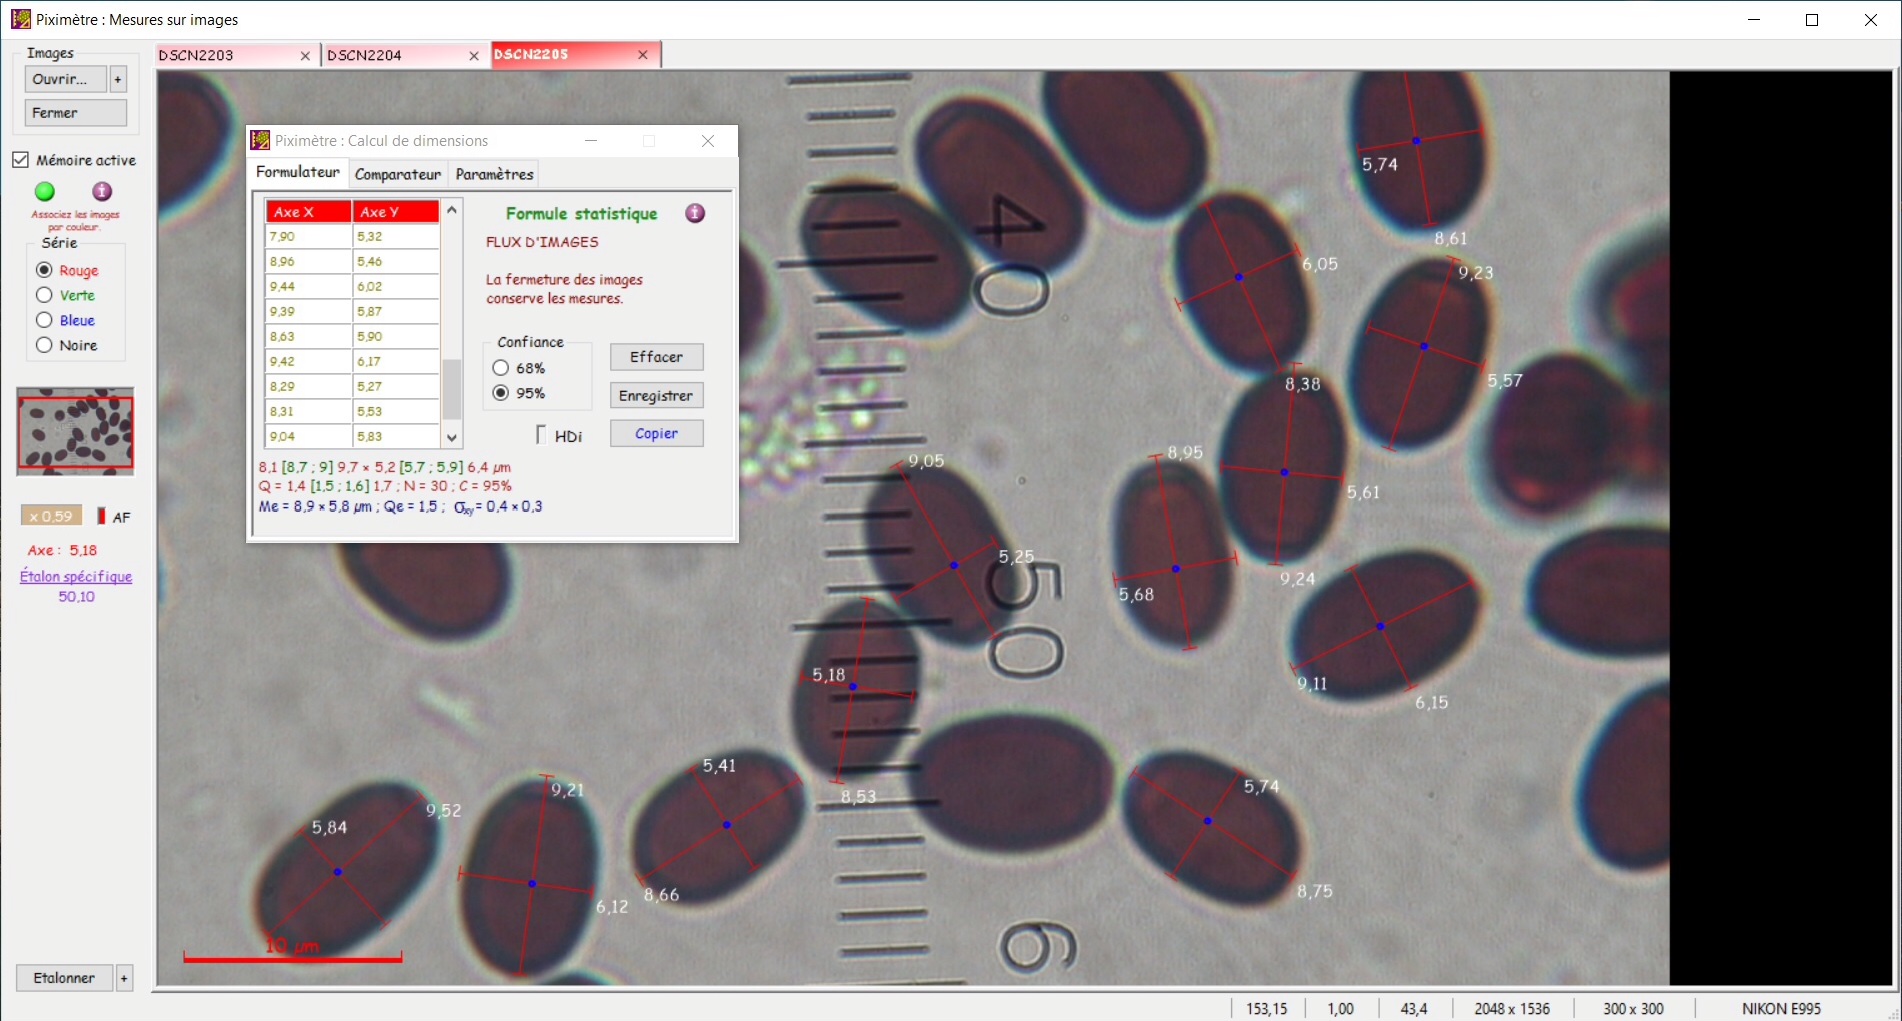Screen dimensions: 1902x1021
Task: Select the Verte series radio button
Action: click(x=44, y=295)
